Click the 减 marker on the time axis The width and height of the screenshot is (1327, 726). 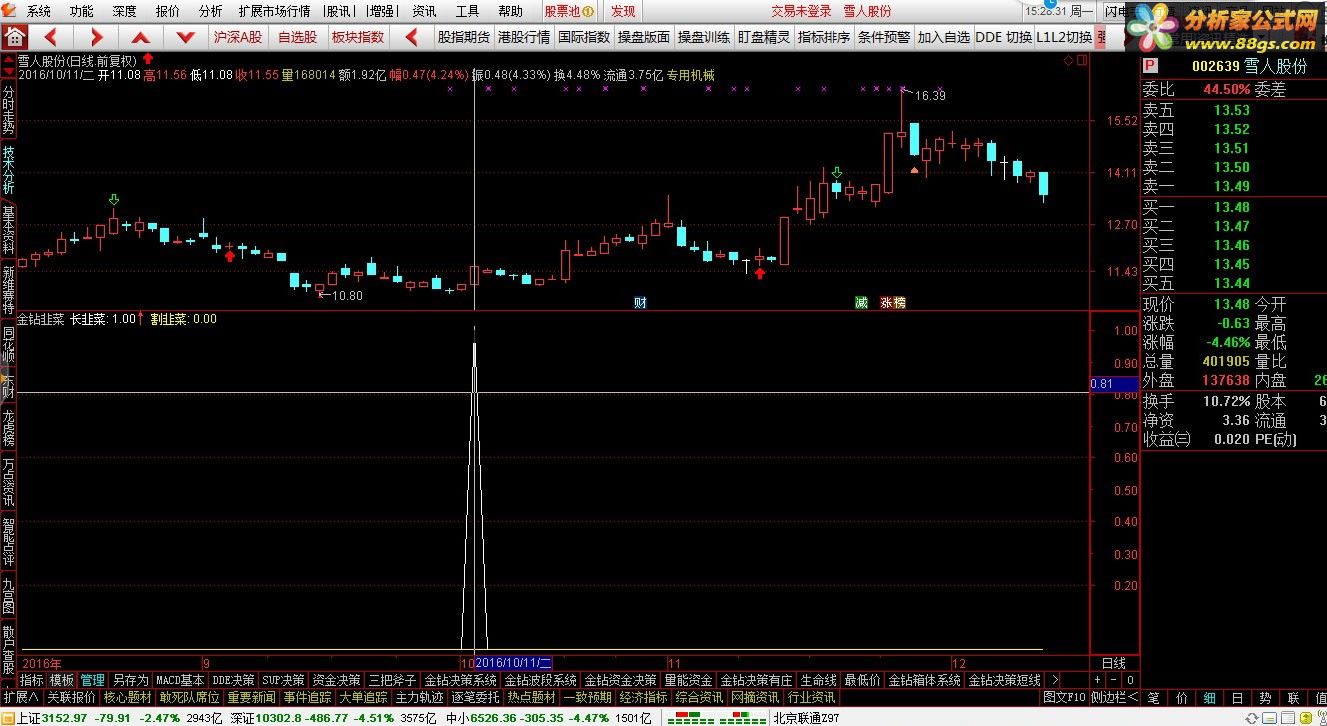click(861, 302)
